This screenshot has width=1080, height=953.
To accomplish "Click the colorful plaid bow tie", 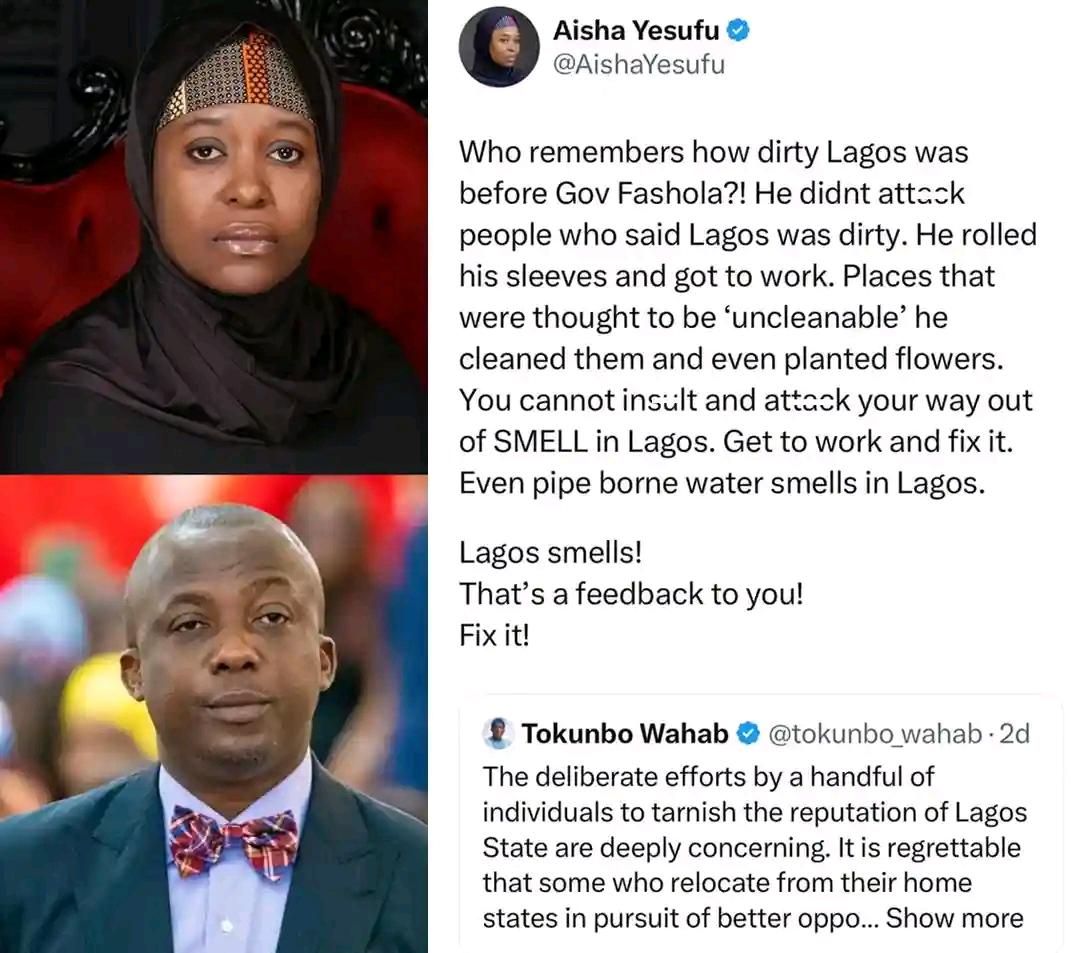I will tap(234, 842).
